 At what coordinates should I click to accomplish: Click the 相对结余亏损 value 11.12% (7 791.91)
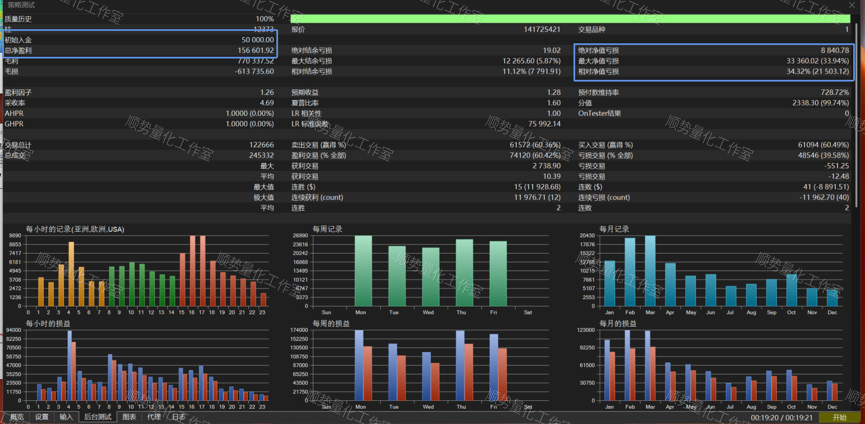(x=532, y=71)
